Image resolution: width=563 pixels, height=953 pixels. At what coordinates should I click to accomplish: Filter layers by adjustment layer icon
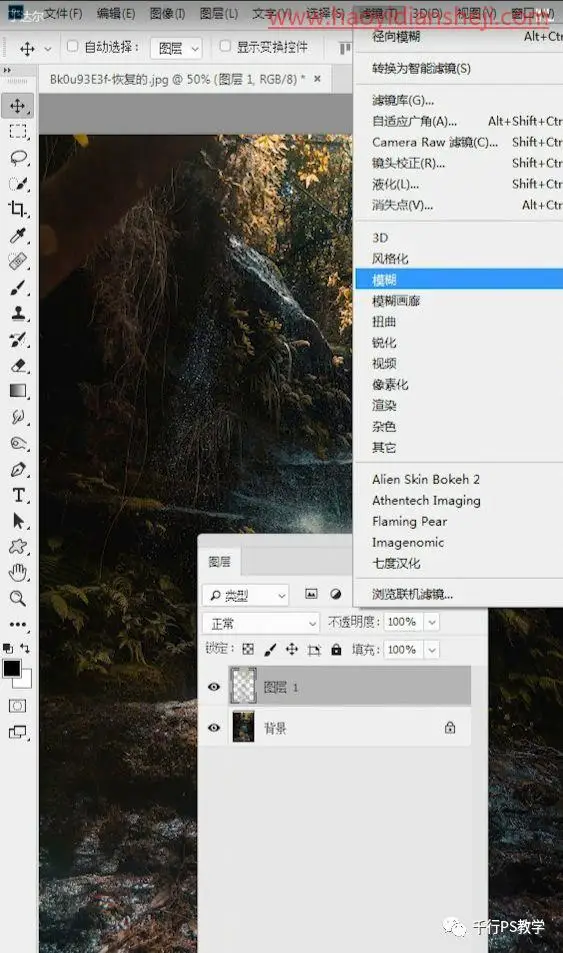pyautogui.click(x=336, y=594)
